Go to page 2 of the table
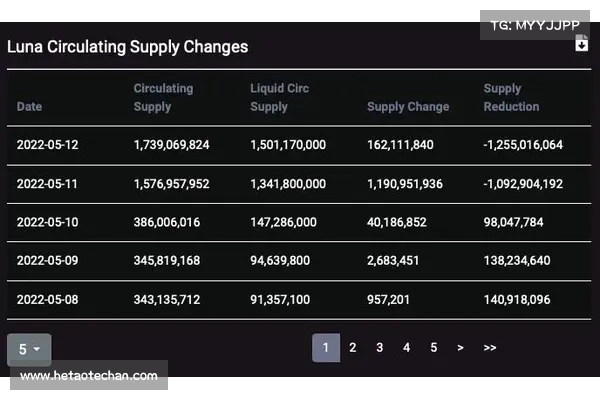The image size is (600, 400). [352, 348]
